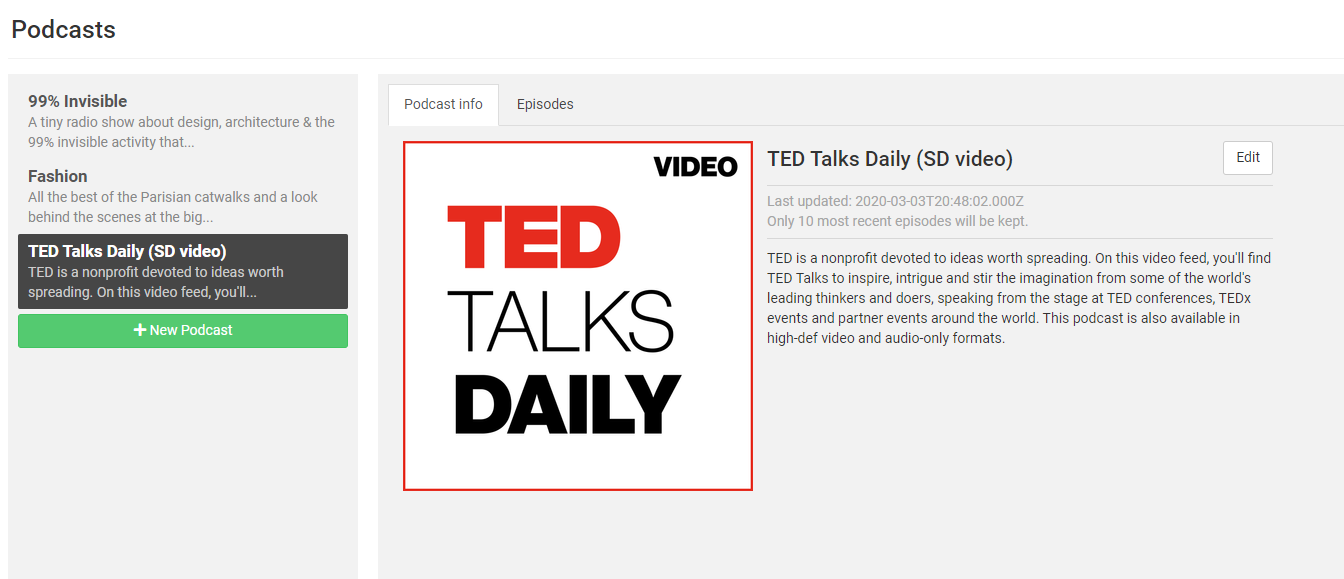Click the Last updated timestamp text

pos(895,201)
